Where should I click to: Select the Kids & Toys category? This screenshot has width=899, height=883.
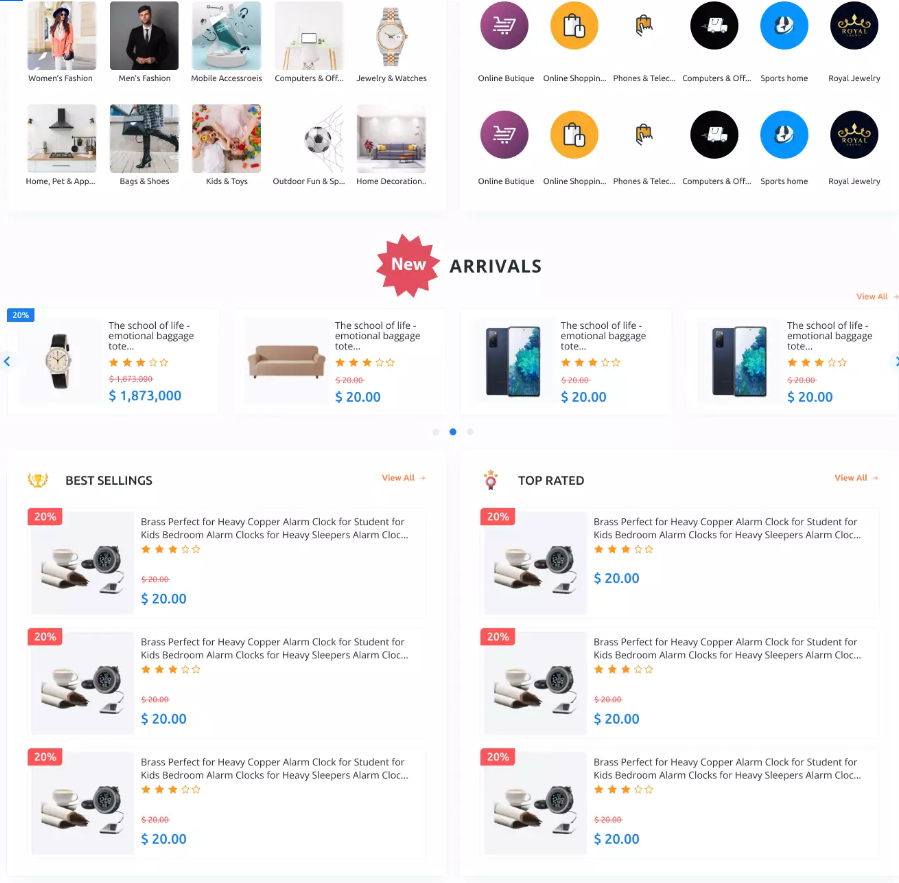coord(226,139)
